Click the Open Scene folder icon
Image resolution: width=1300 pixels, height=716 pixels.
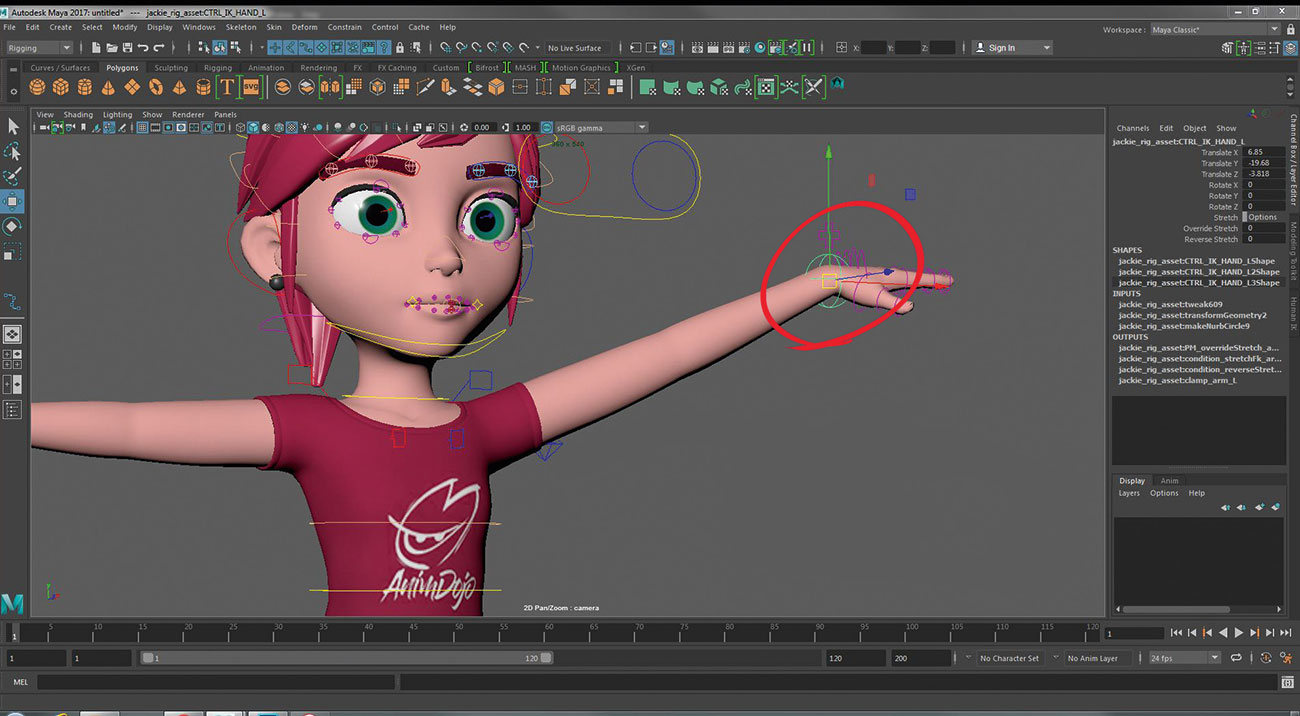[110, 48]
